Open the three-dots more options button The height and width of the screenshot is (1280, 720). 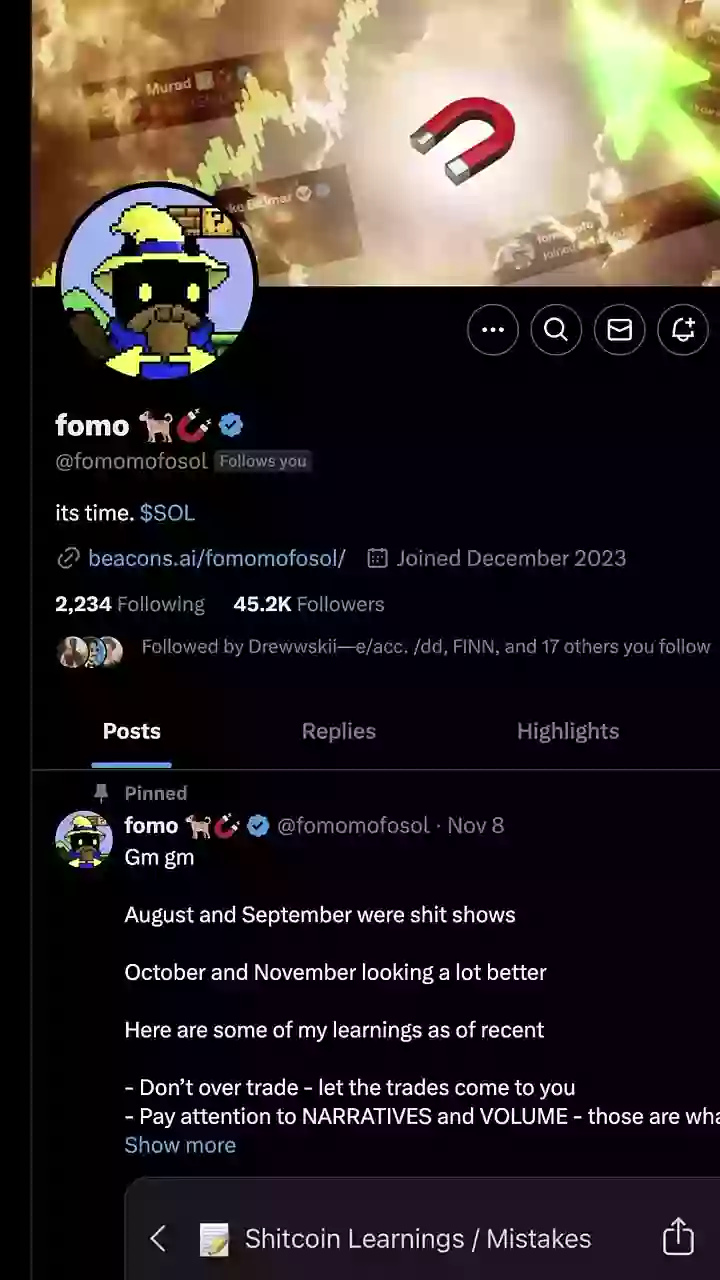point(493,330)
